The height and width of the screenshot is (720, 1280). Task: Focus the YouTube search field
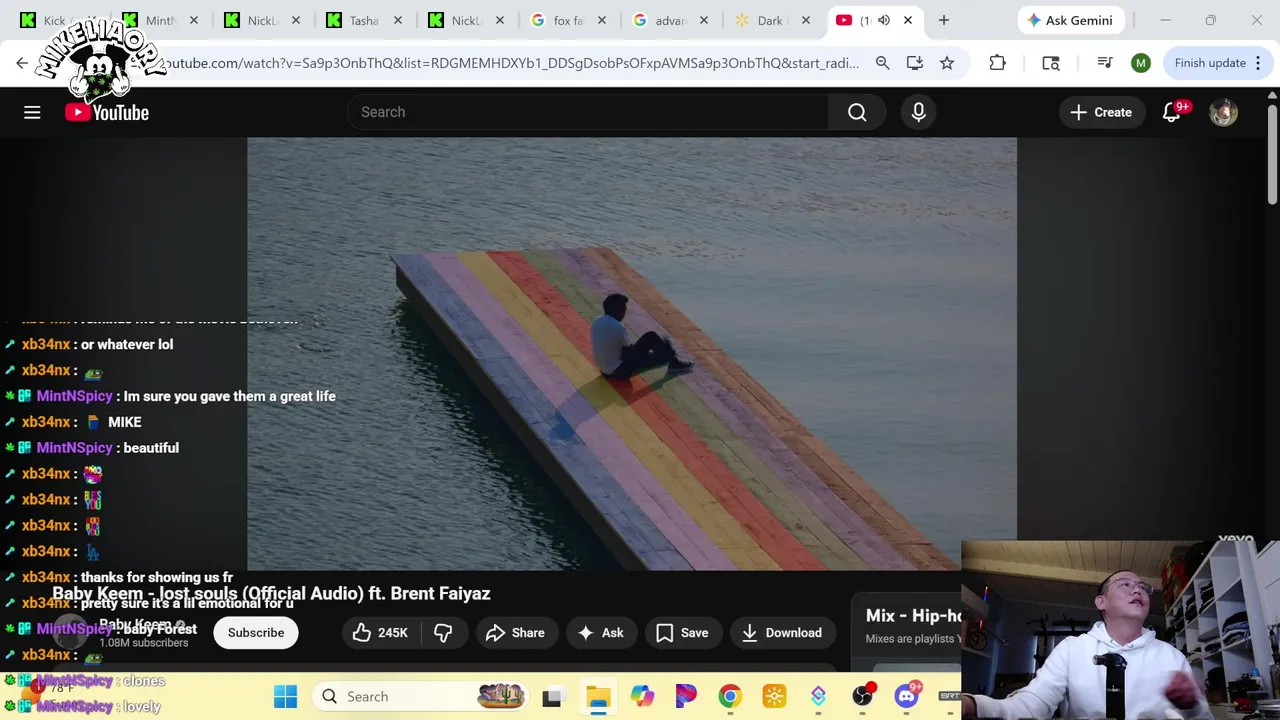click(587, 112)
